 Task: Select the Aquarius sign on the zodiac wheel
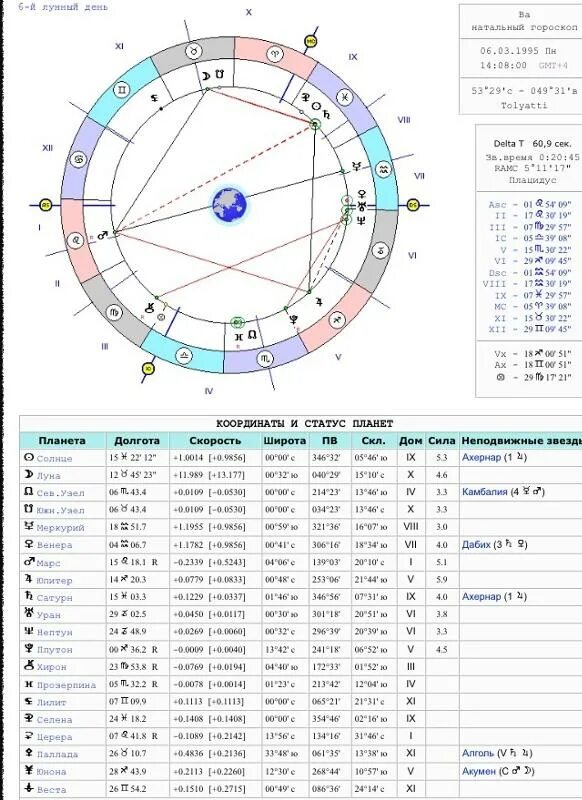point(384,169)
